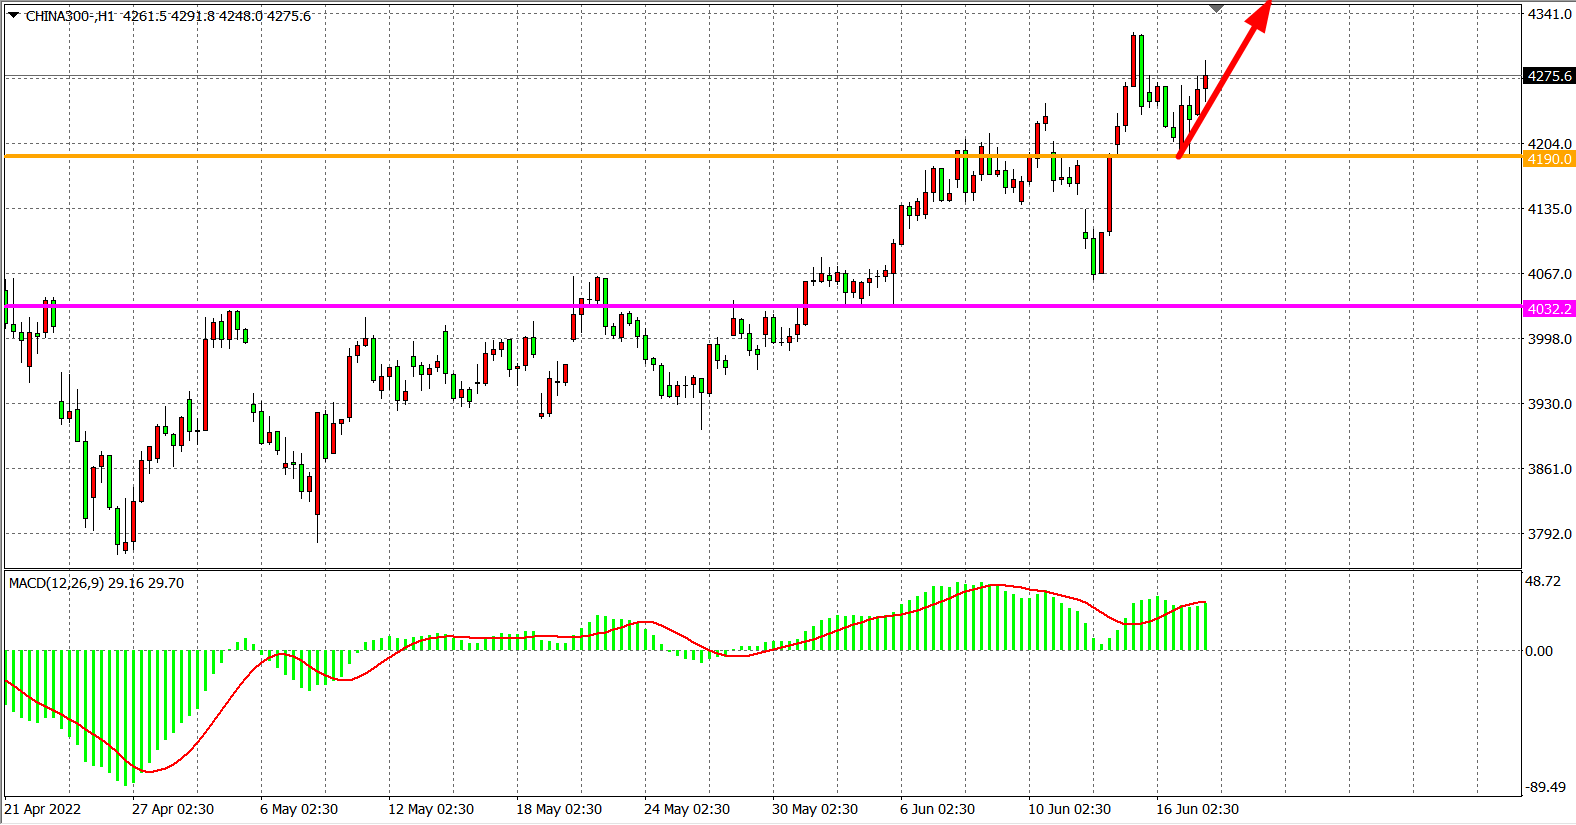Viewport: 1576px width, 825px height.
Task: Click the orange 4190.0 price label
Action: (x=1549, y=159)
